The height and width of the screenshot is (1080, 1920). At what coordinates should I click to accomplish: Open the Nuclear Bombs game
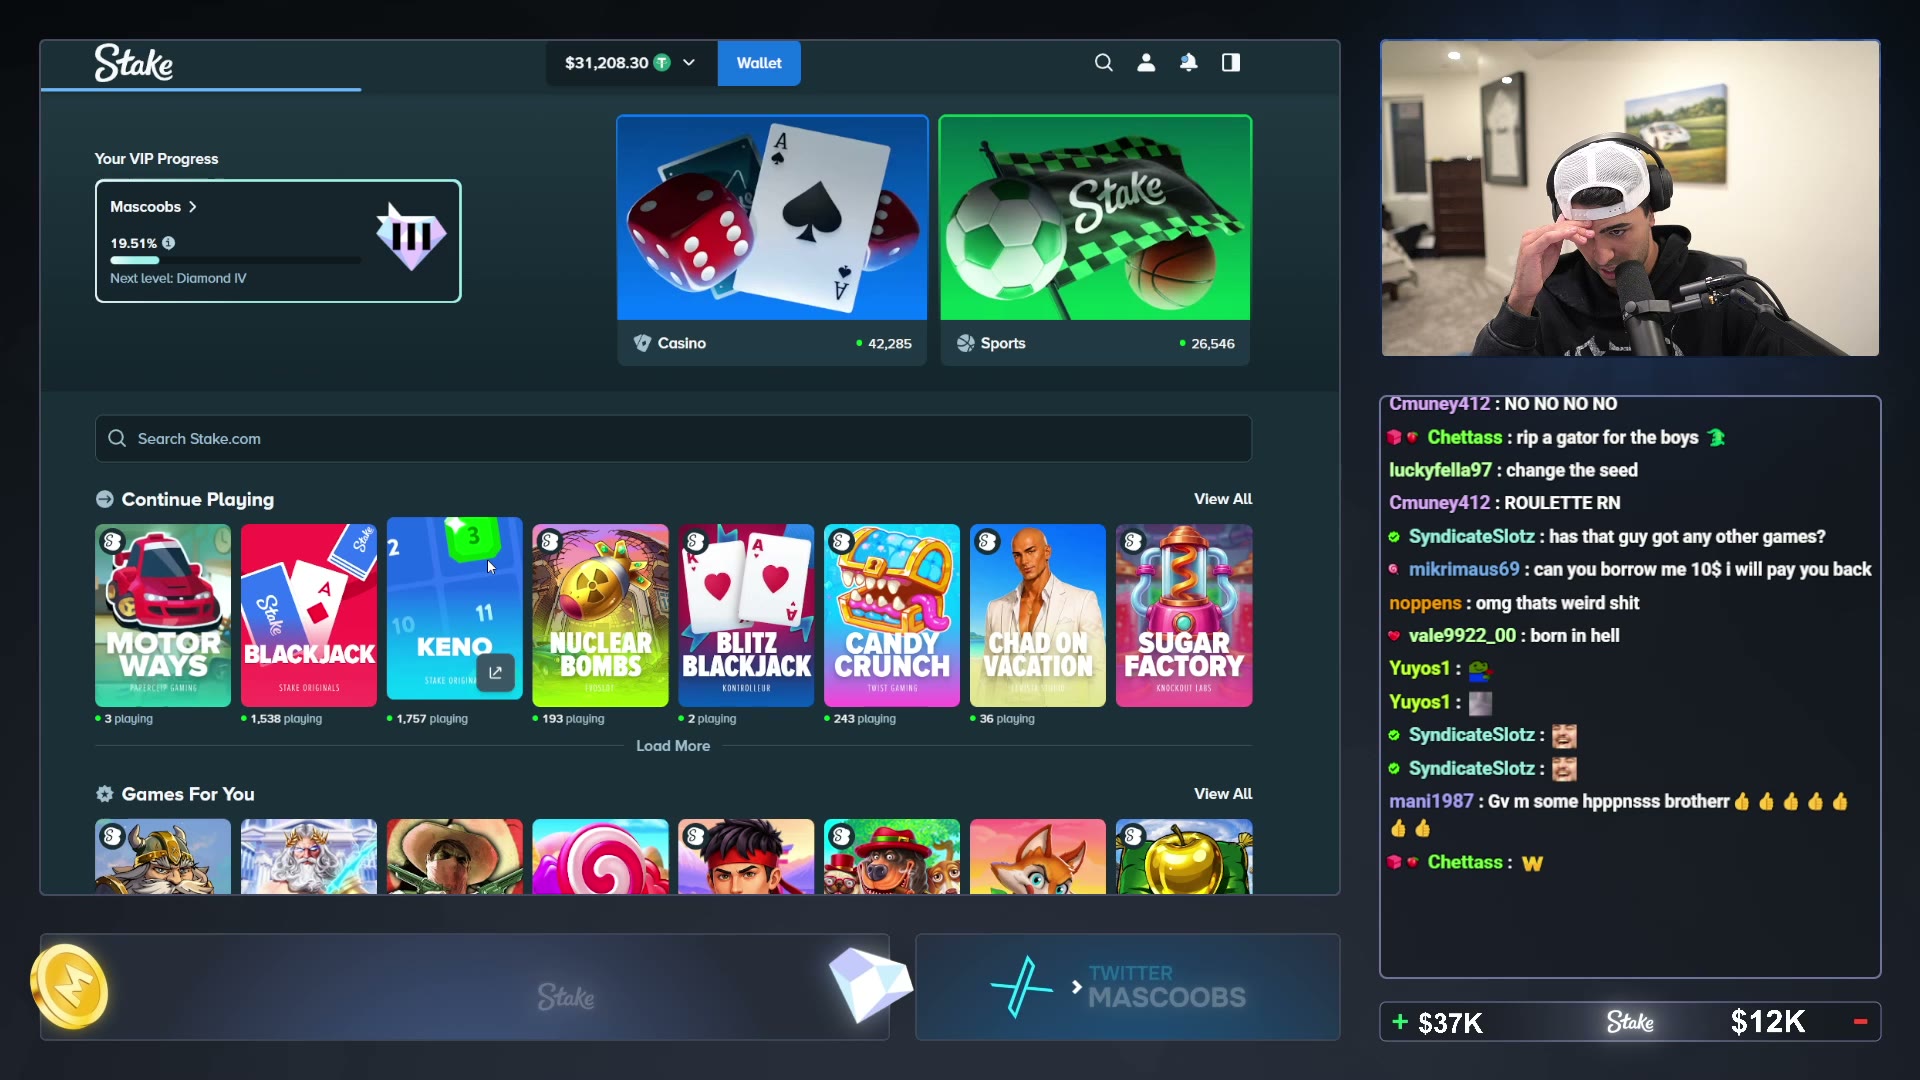click(600, 615)
